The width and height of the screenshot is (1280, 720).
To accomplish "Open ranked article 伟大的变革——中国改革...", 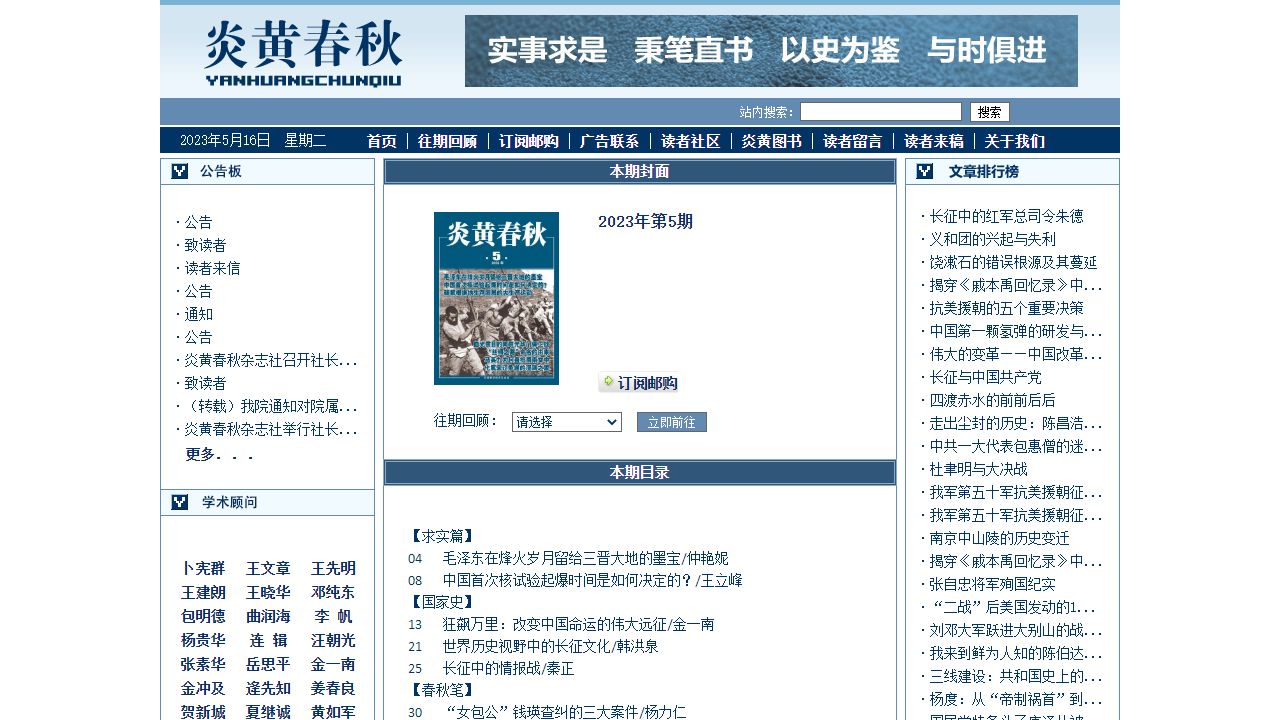I will (1016, 354).
